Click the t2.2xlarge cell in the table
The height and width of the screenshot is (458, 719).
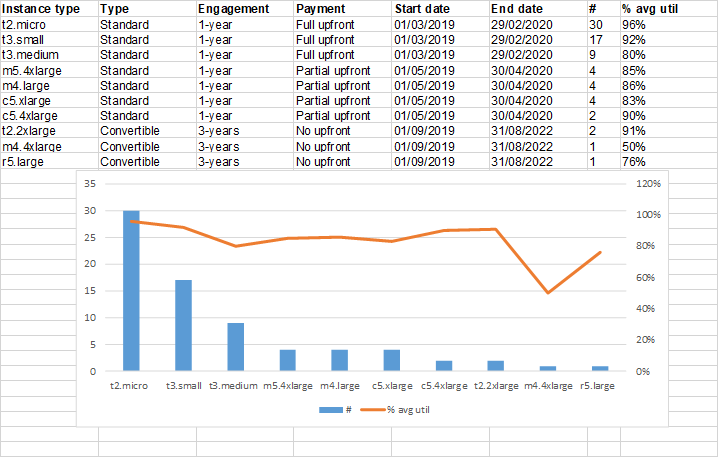(x=50, y=131)
